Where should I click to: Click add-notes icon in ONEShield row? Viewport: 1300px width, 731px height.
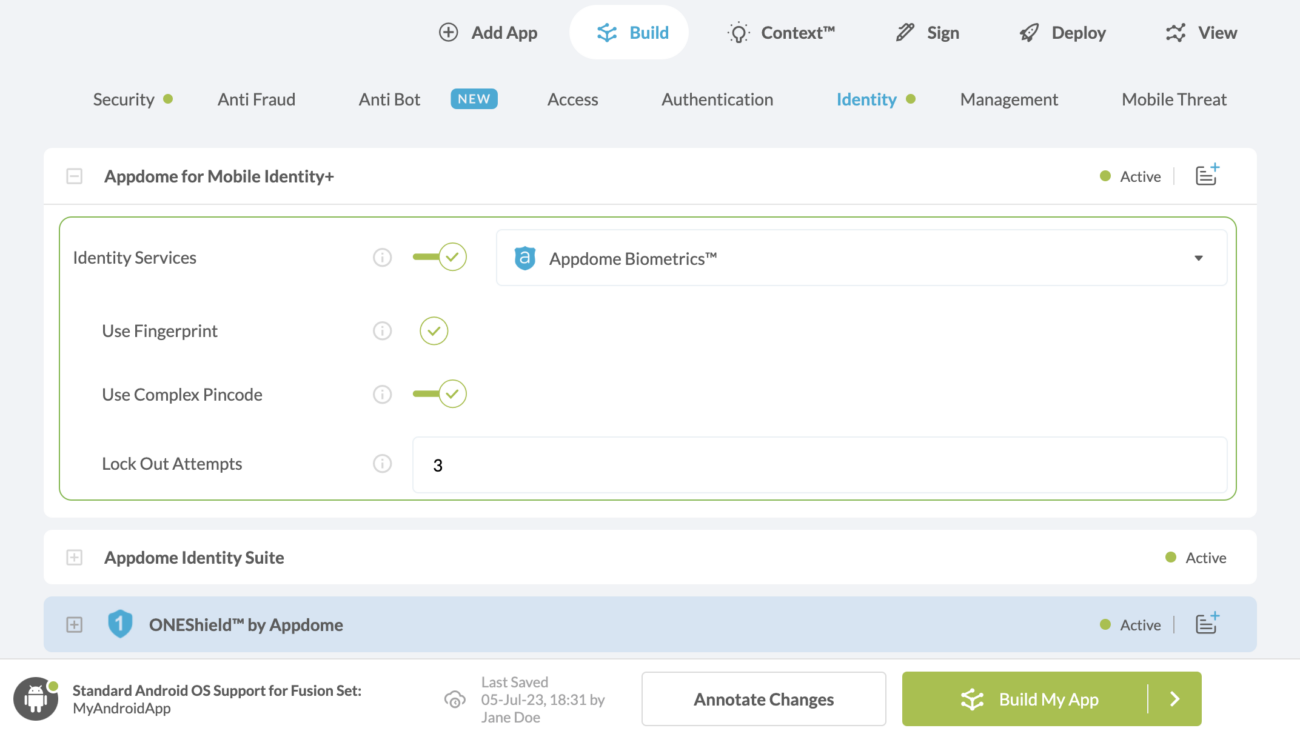(x=1207, y=625)
